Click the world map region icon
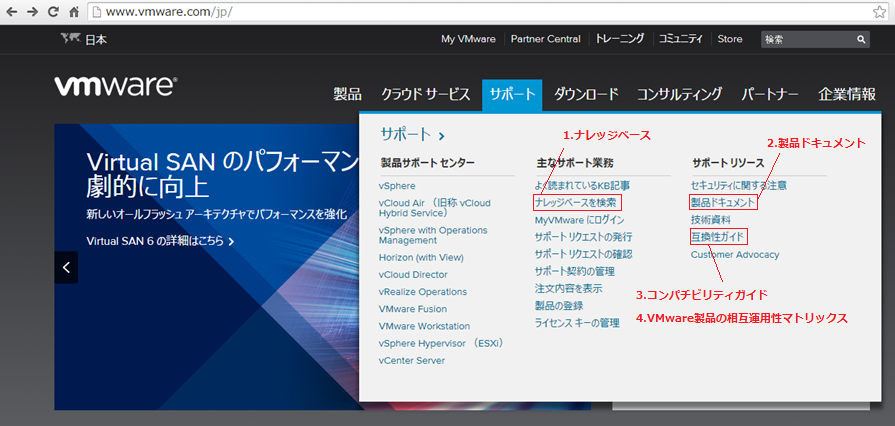 [70, 39]
